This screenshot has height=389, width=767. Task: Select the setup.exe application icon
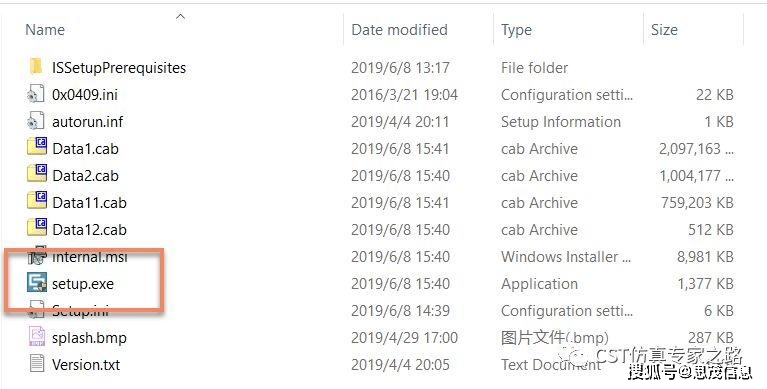37,283
